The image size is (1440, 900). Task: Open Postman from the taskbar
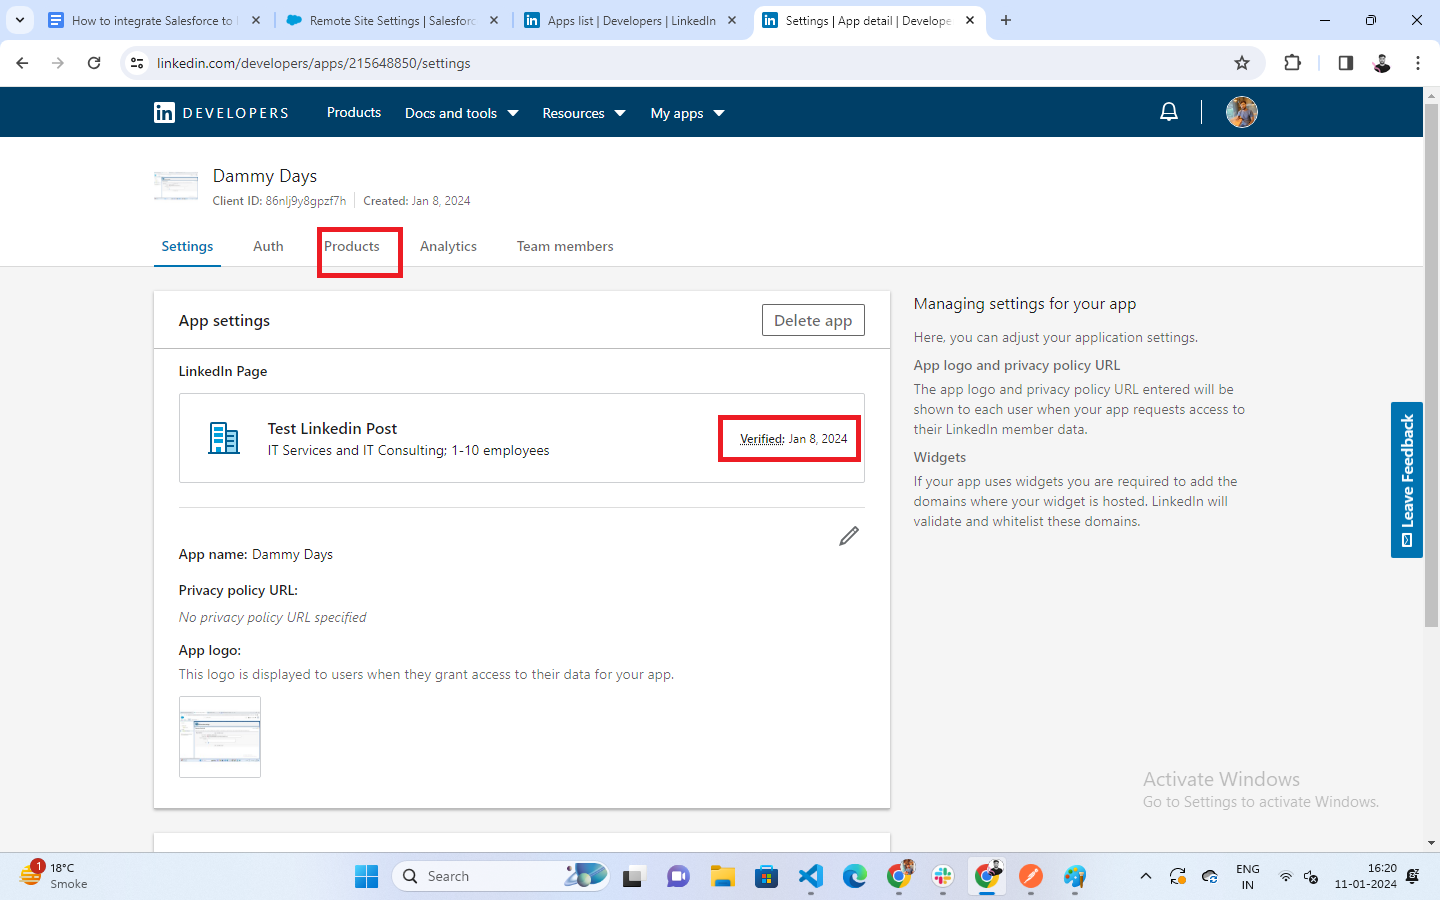(1031, 877)
